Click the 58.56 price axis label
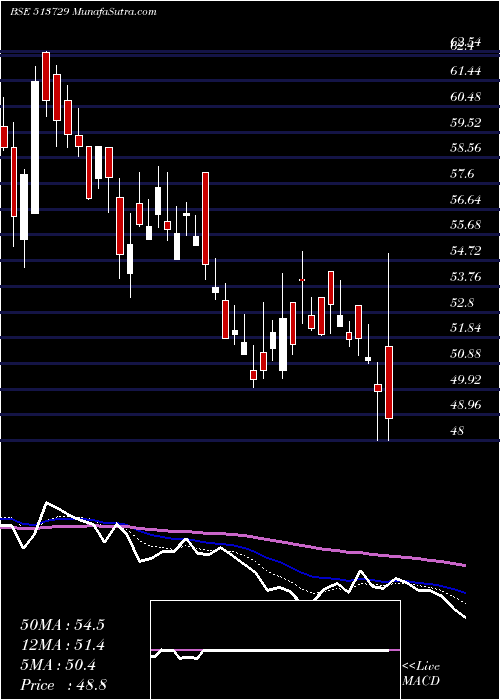This screenshot has width=500, height=700. 466,148
